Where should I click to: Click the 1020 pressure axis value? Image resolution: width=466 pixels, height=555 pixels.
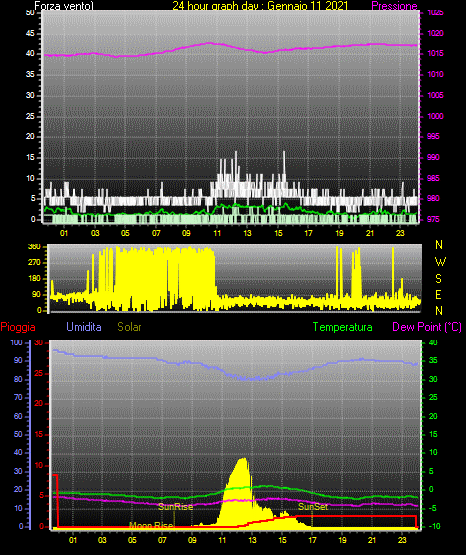pyautogui.click(x=435, y=33)
